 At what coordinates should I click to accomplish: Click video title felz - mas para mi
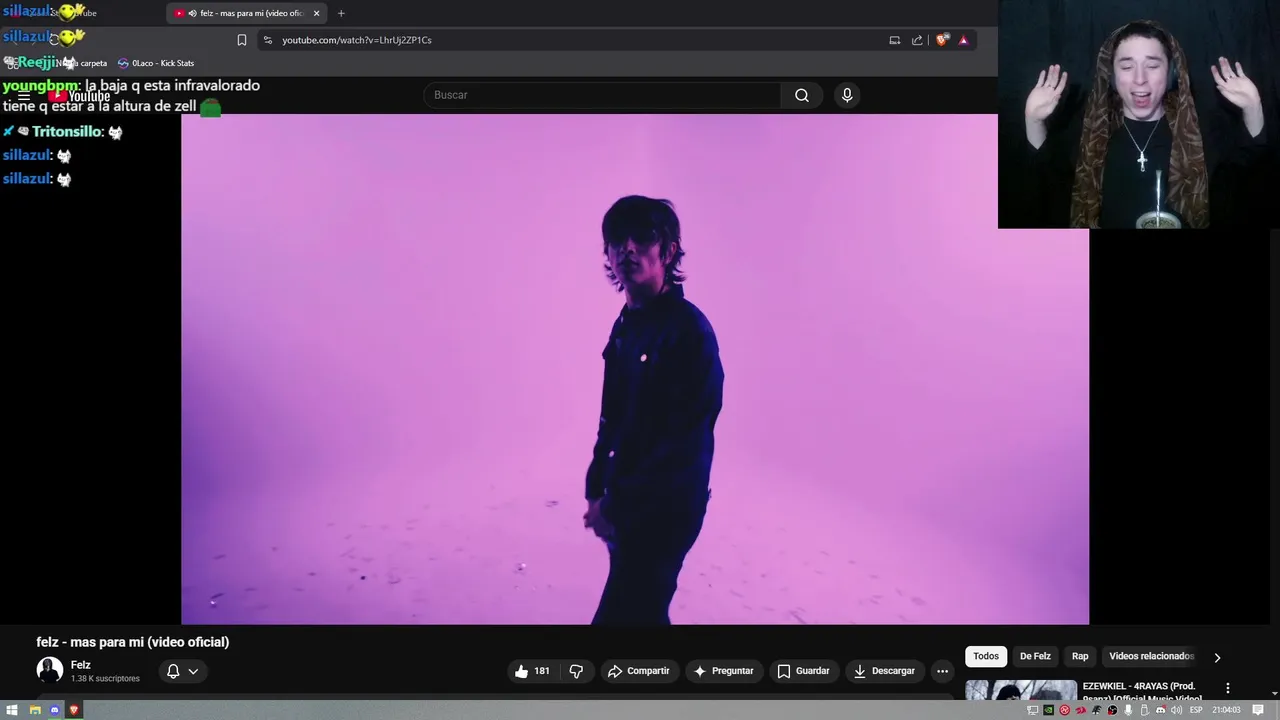coord(133,642)
